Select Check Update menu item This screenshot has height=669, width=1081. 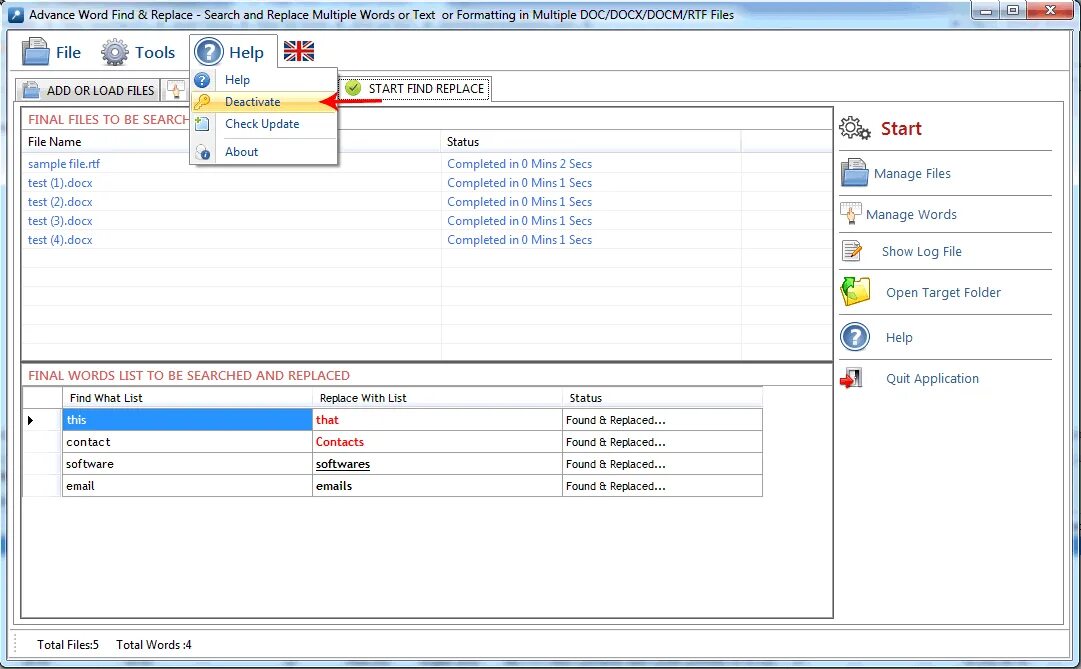[262, 124]
